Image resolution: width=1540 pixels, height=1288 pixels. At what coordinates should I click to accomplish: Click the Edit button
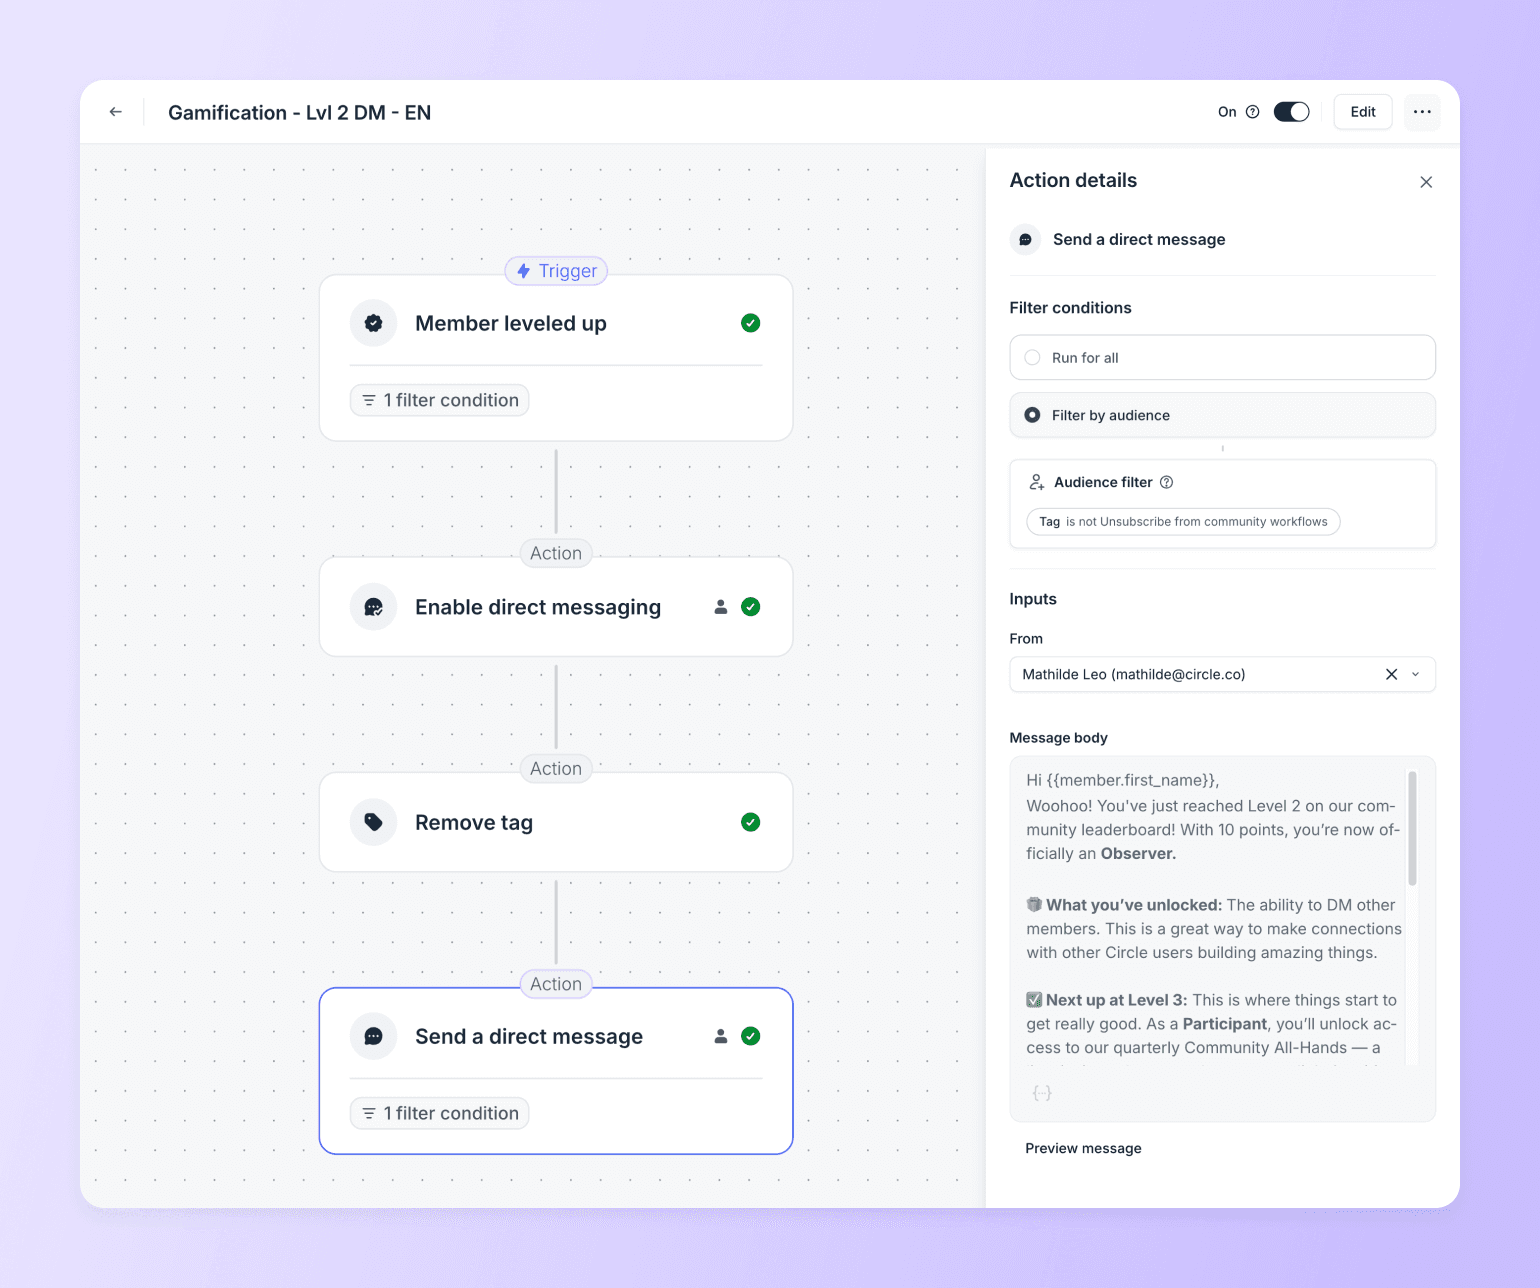point(1363,112)
